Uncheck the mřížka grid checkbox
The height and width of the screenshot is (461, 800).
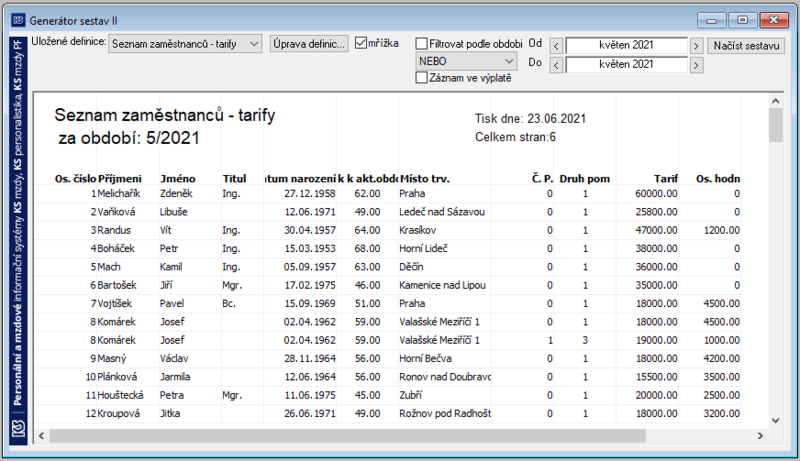[x=361, y=43]
